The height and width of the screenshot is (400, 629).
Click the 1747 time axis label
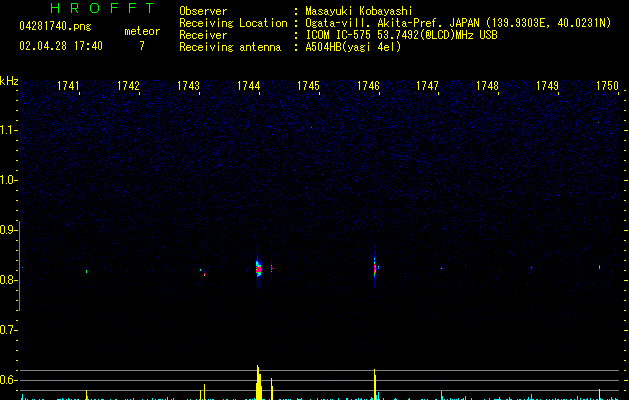click(427, 86)
